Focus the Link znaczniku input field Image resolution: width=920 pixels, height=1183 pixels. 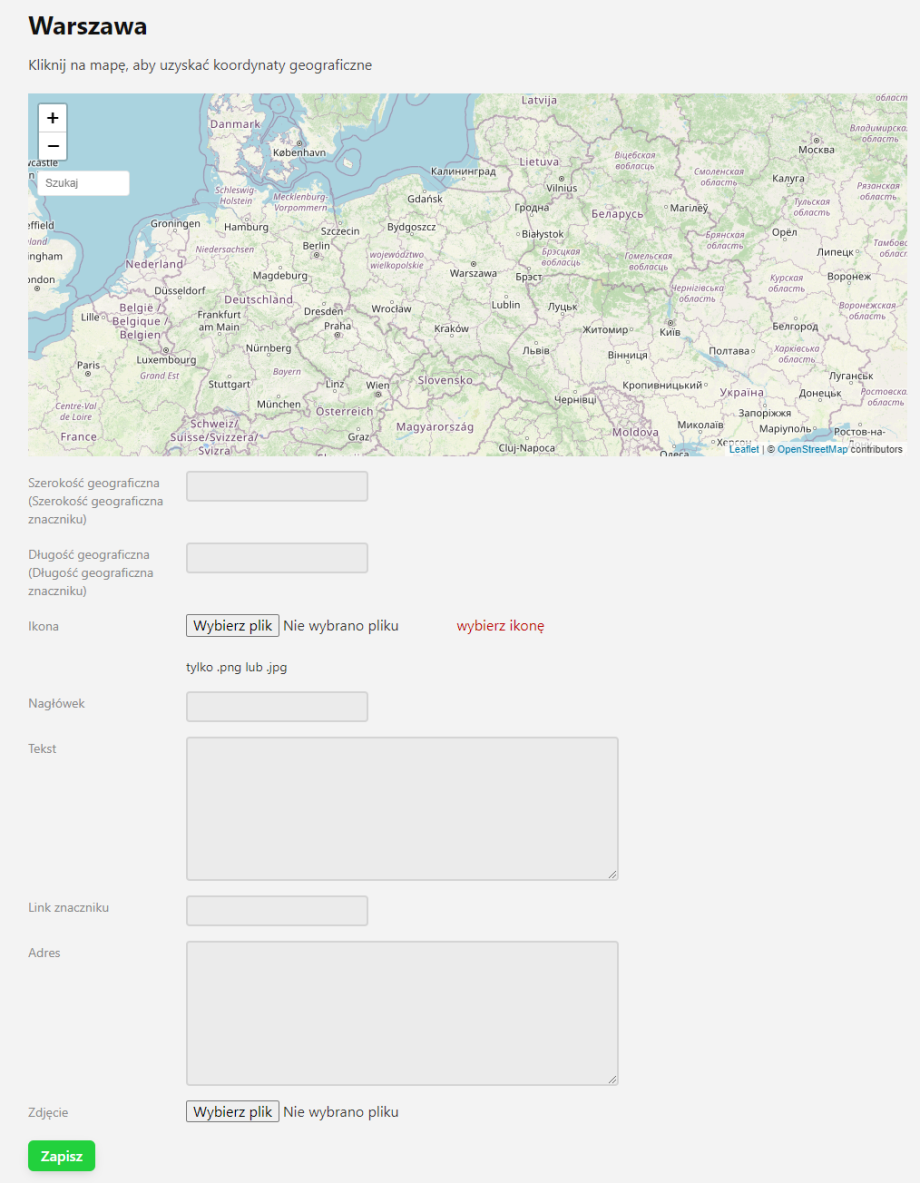click(277, 910)
